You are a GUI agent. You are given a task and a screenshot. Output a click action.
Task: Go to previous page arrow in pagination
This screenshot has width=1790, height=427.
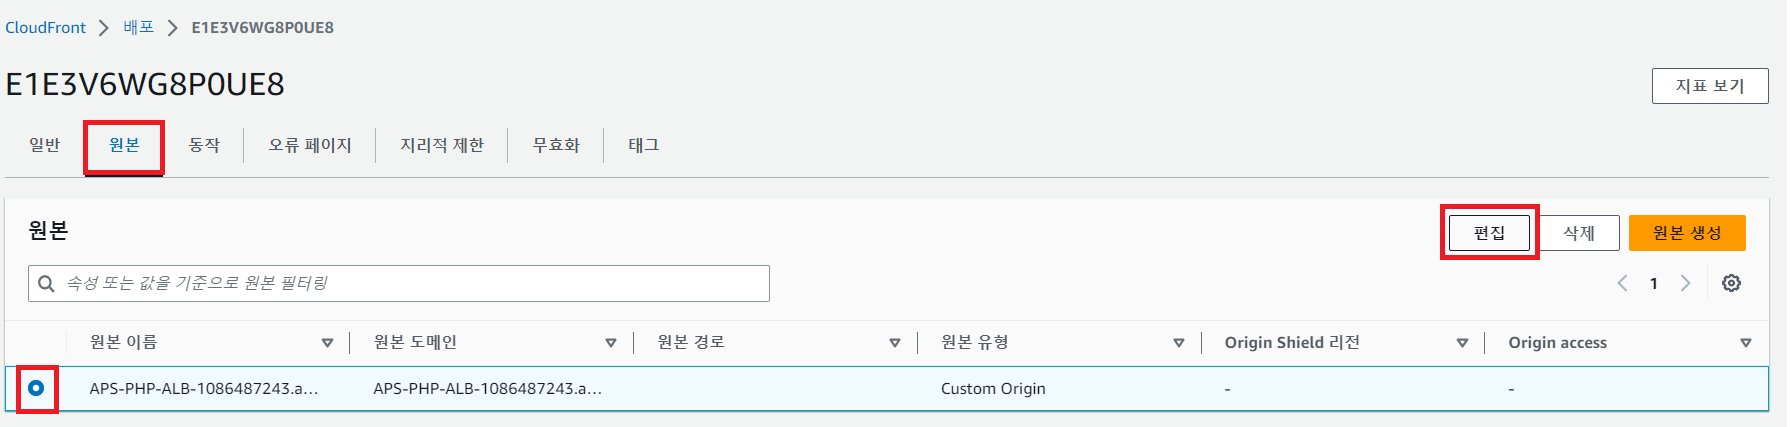[1622, 283]
